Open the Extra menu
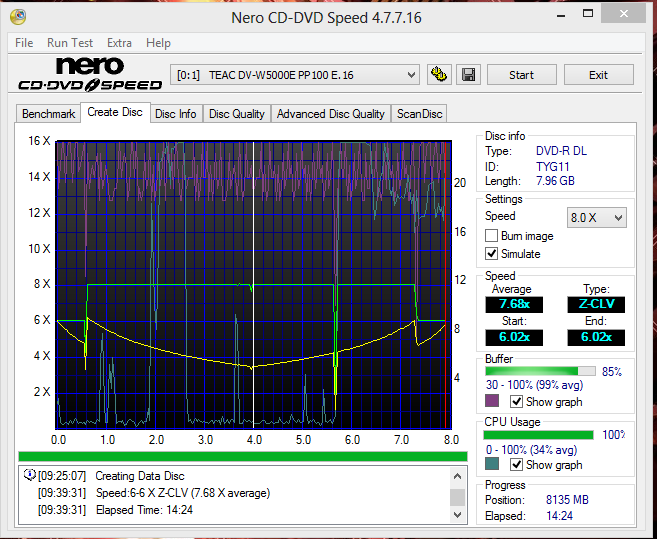Viewport: 657px width, 539px height. coord(119,43)
